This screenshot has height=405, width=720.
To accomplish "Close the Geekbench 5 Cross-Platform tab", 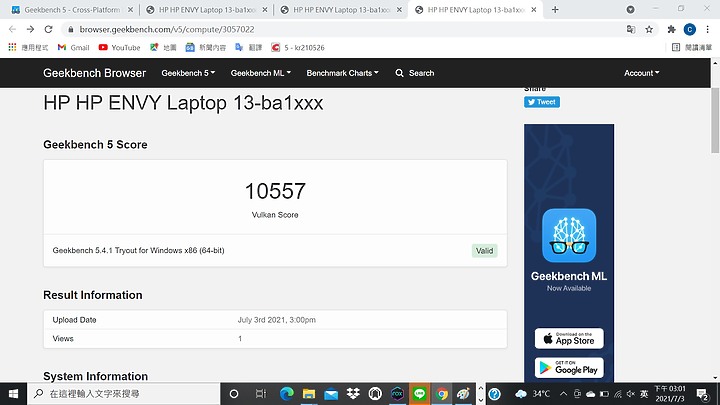I will [130, 10].
